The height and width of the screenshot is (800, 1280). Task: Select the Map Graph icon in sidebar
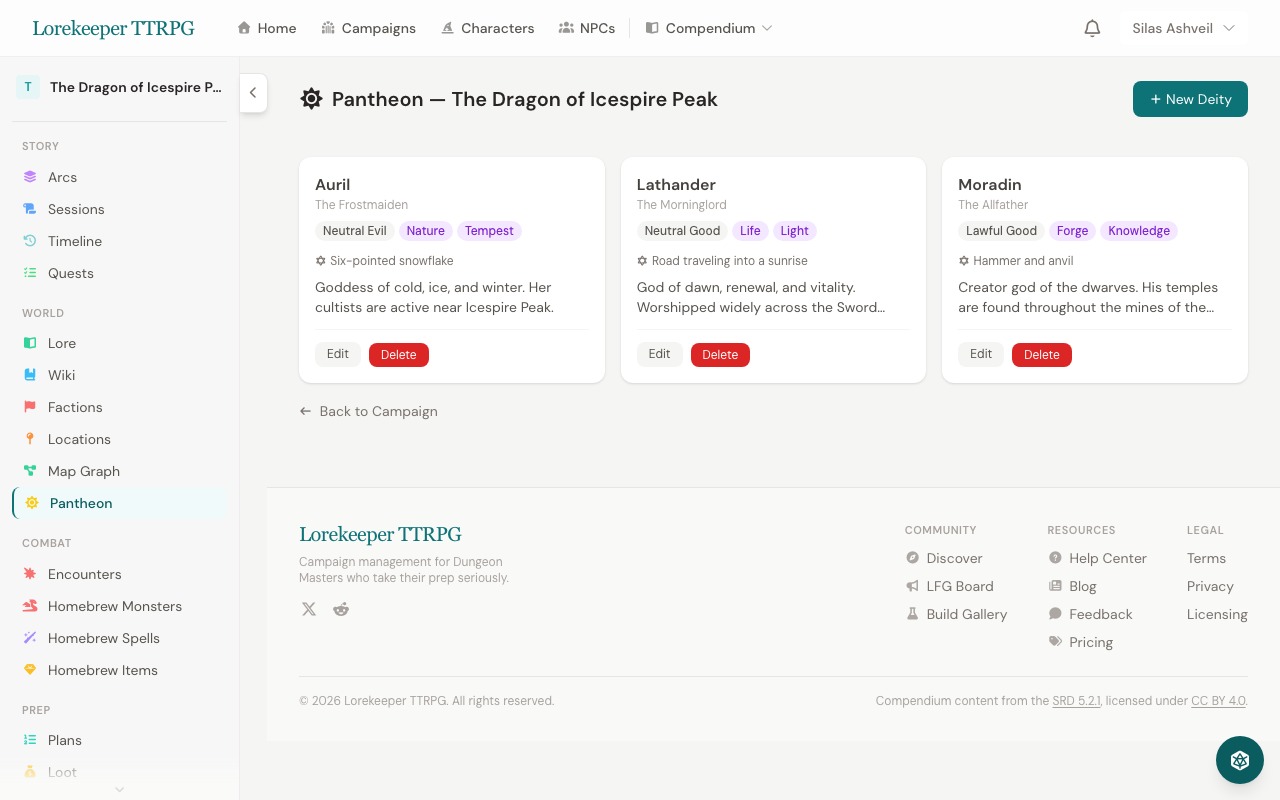(30, 471)
